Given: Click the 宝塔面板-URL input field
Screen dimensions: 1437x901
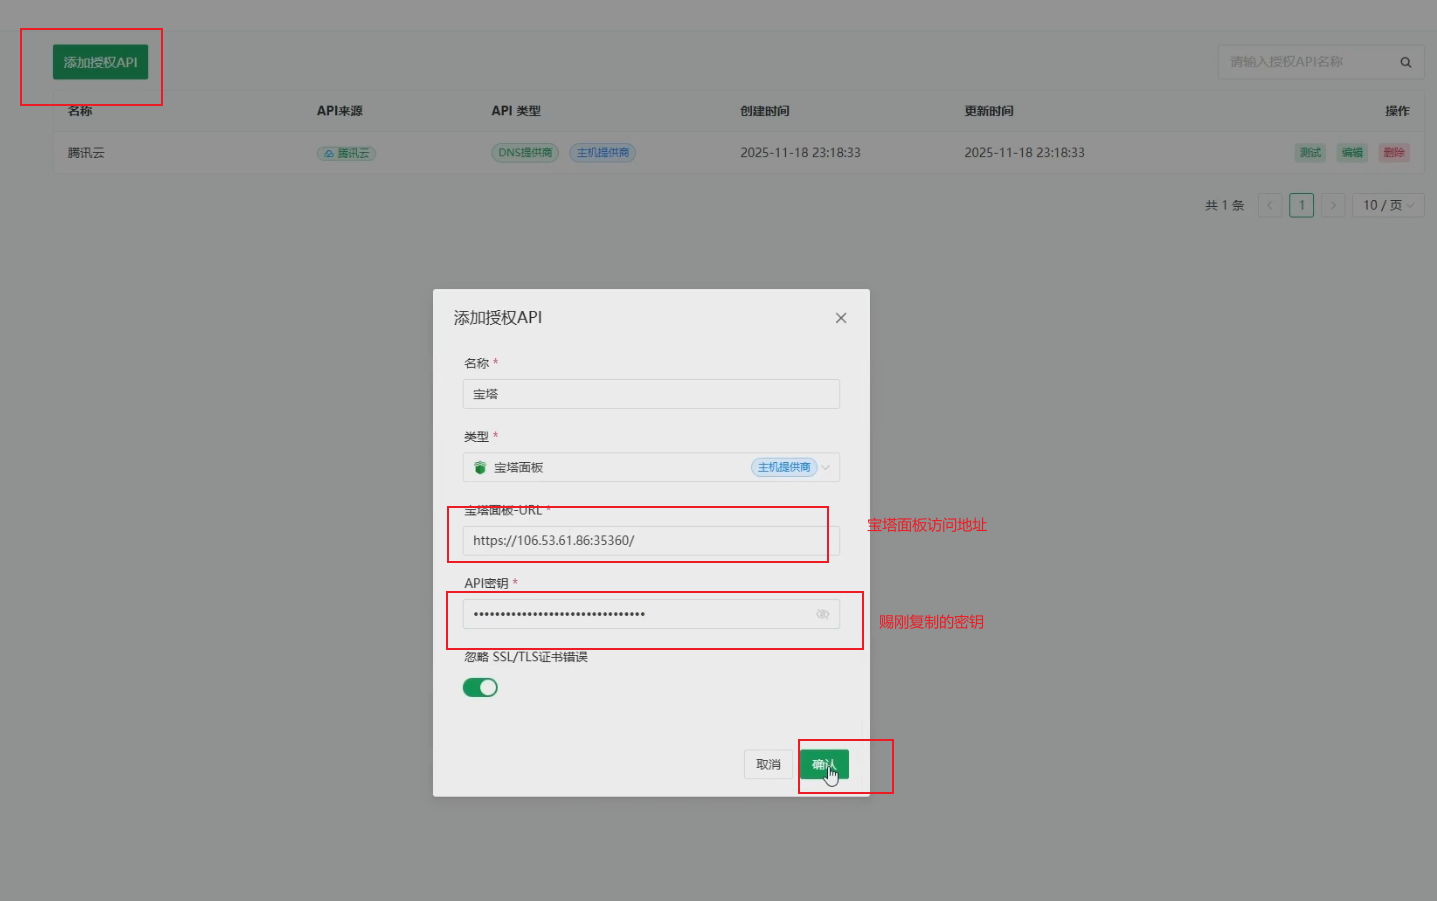Looking at the screenshot, I should click(x=651, y=540).
